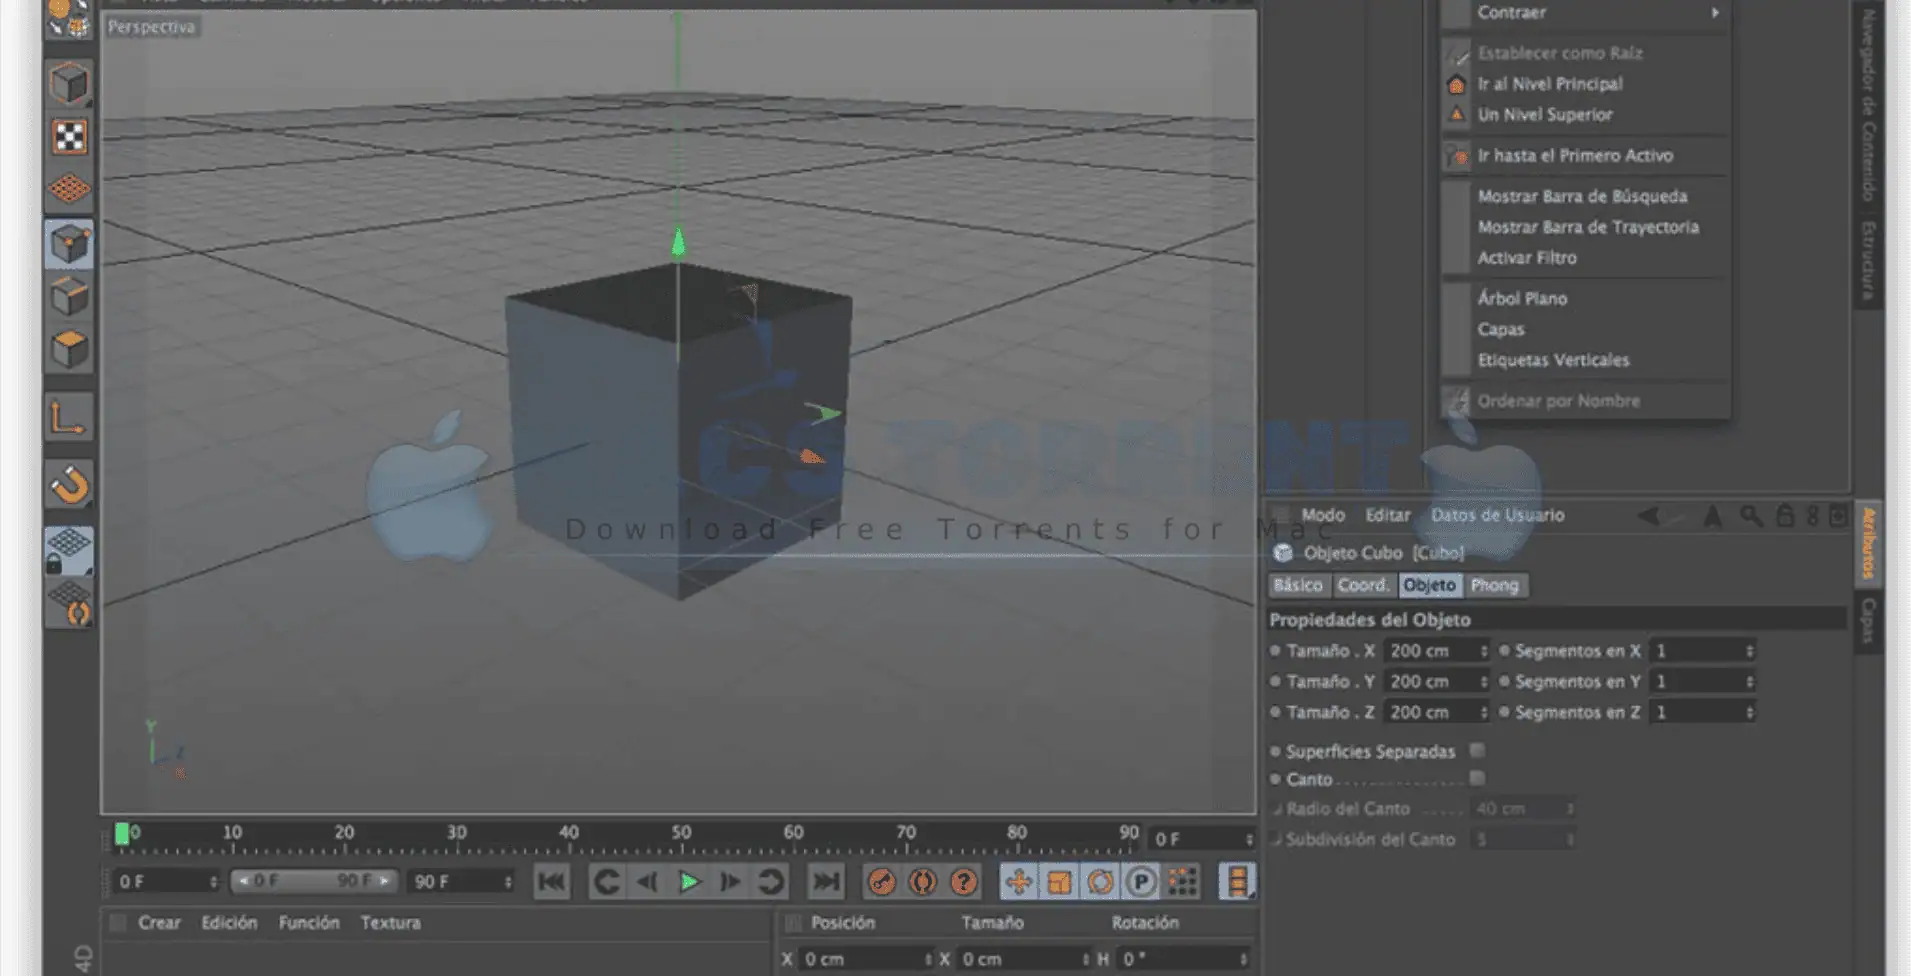Choose Un Nivel Superior menu entry
This screenshot has width=1911, height=976.
[1545, 115]
